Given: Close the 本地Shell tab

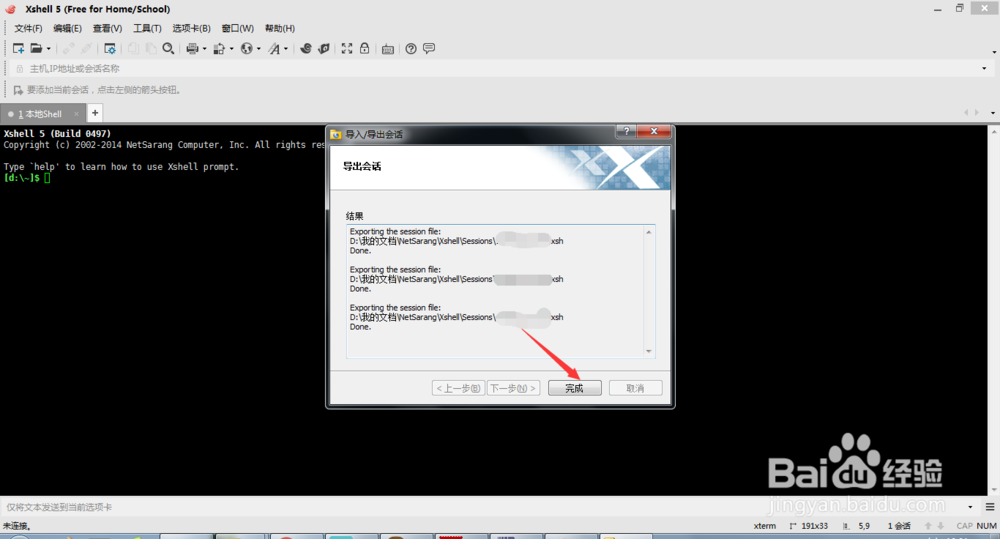Looking at the screenshot, I should 76,114.
